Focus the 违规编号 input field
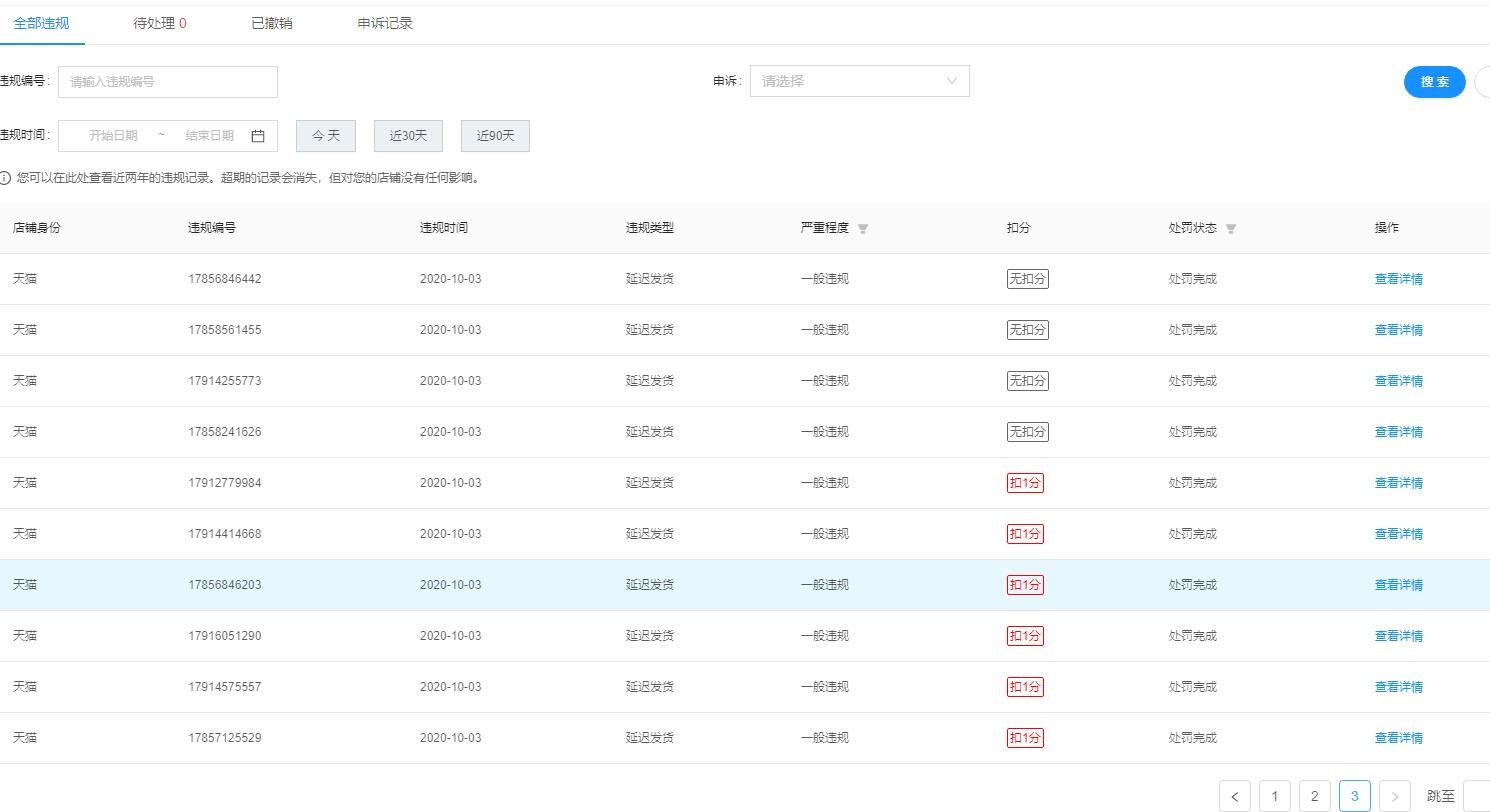Viewport: 1490px width, 812px height. click(x=168, y=82)
